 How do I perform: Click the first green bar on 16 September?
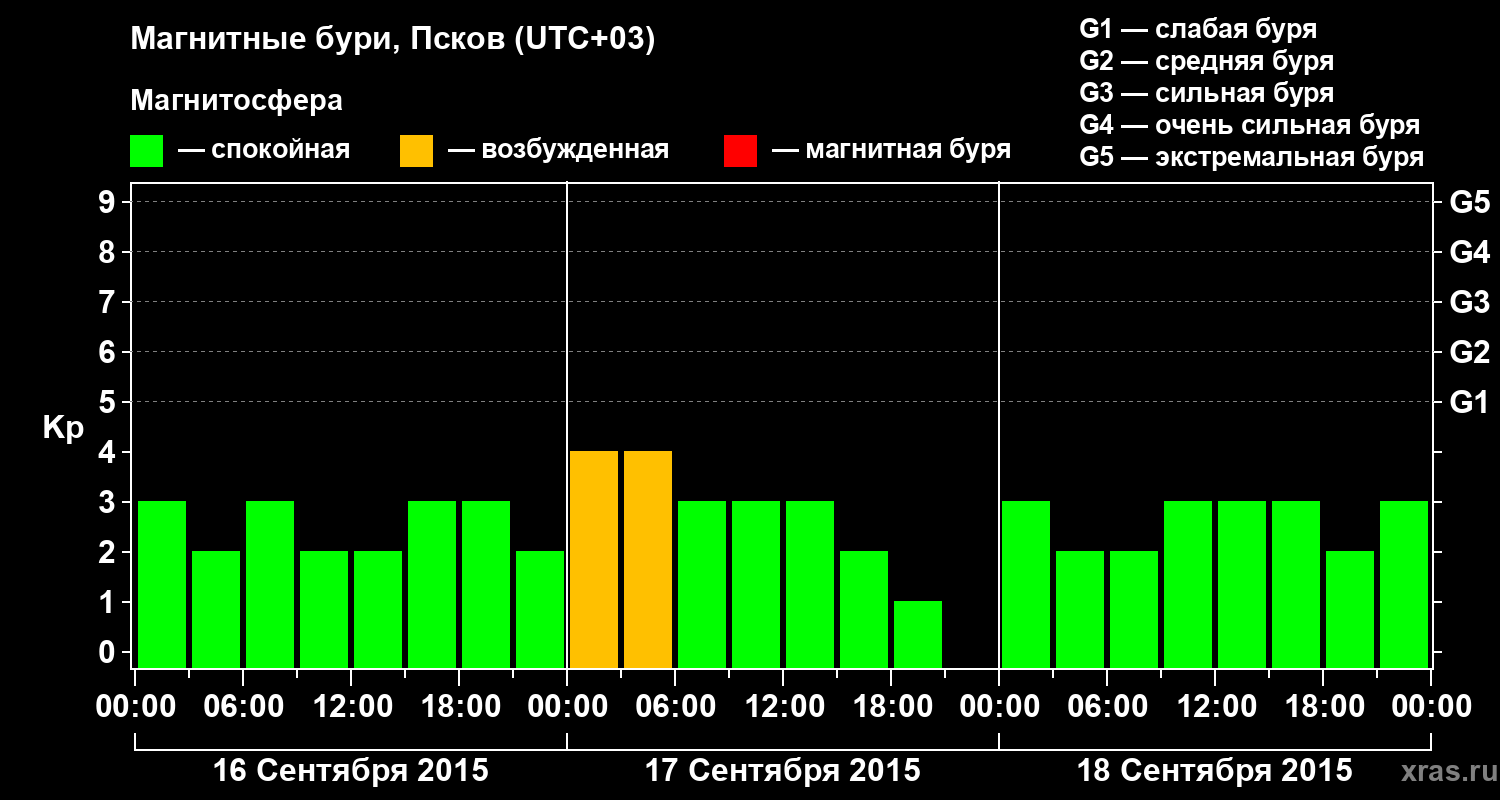162,584
